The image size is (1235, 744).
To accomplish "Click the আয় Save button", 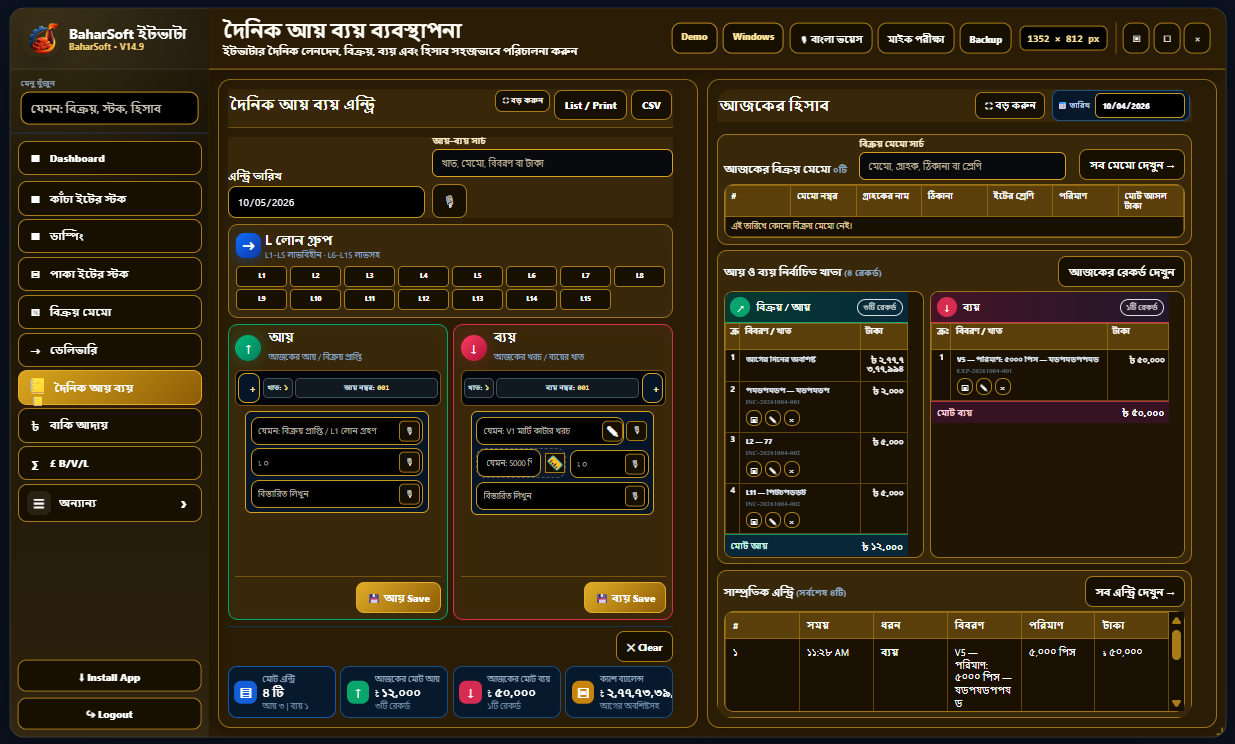I will (x=398, y=598).
